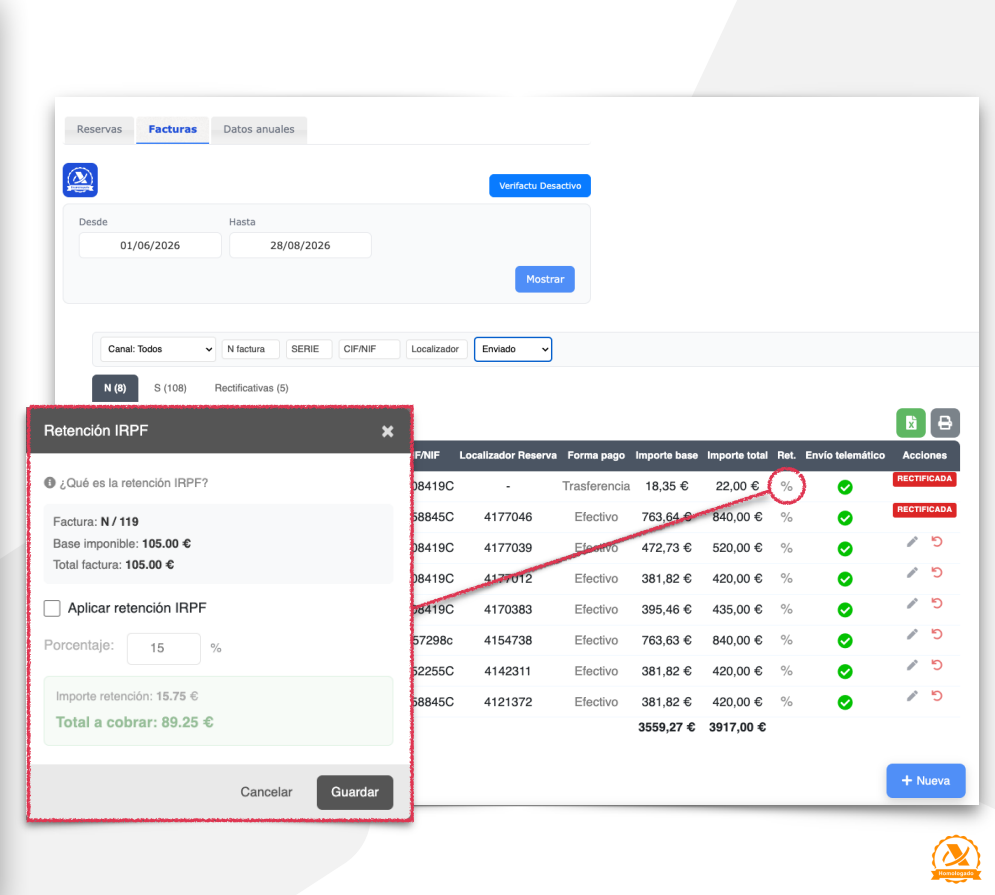
Task: Edit the invoice for reservation 4142311
Action: [912, 665]
